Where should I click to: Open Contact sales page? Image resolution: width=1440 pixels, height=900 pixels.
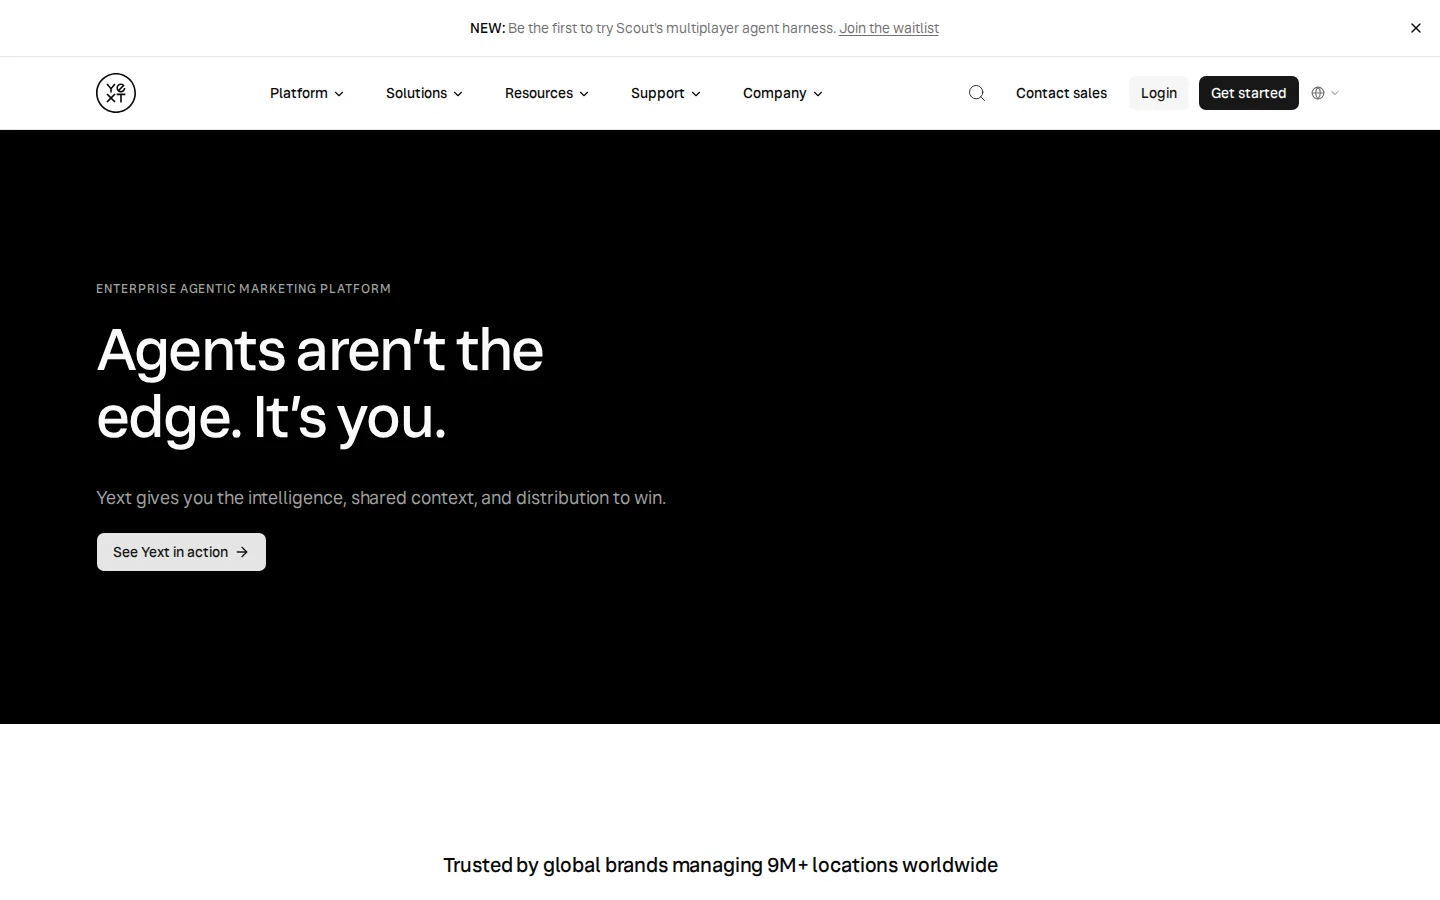(1061, 93)
